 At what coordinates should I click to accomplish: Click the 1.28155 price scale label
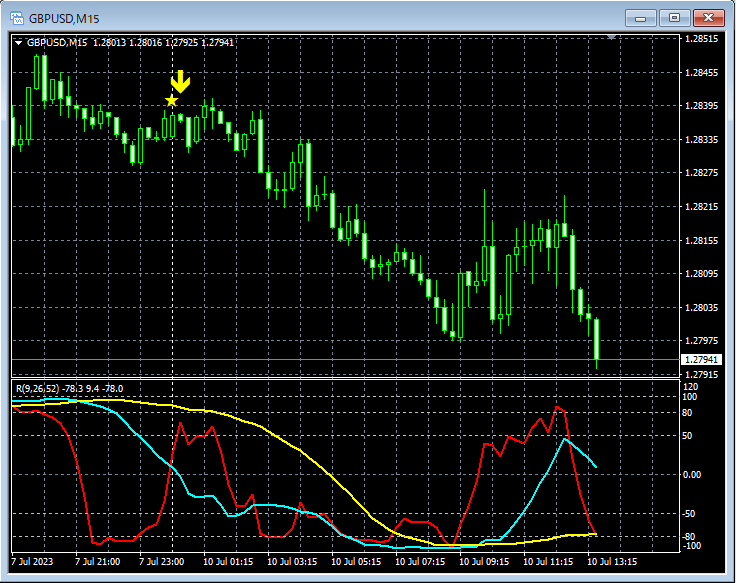click(x=701, y=241)
